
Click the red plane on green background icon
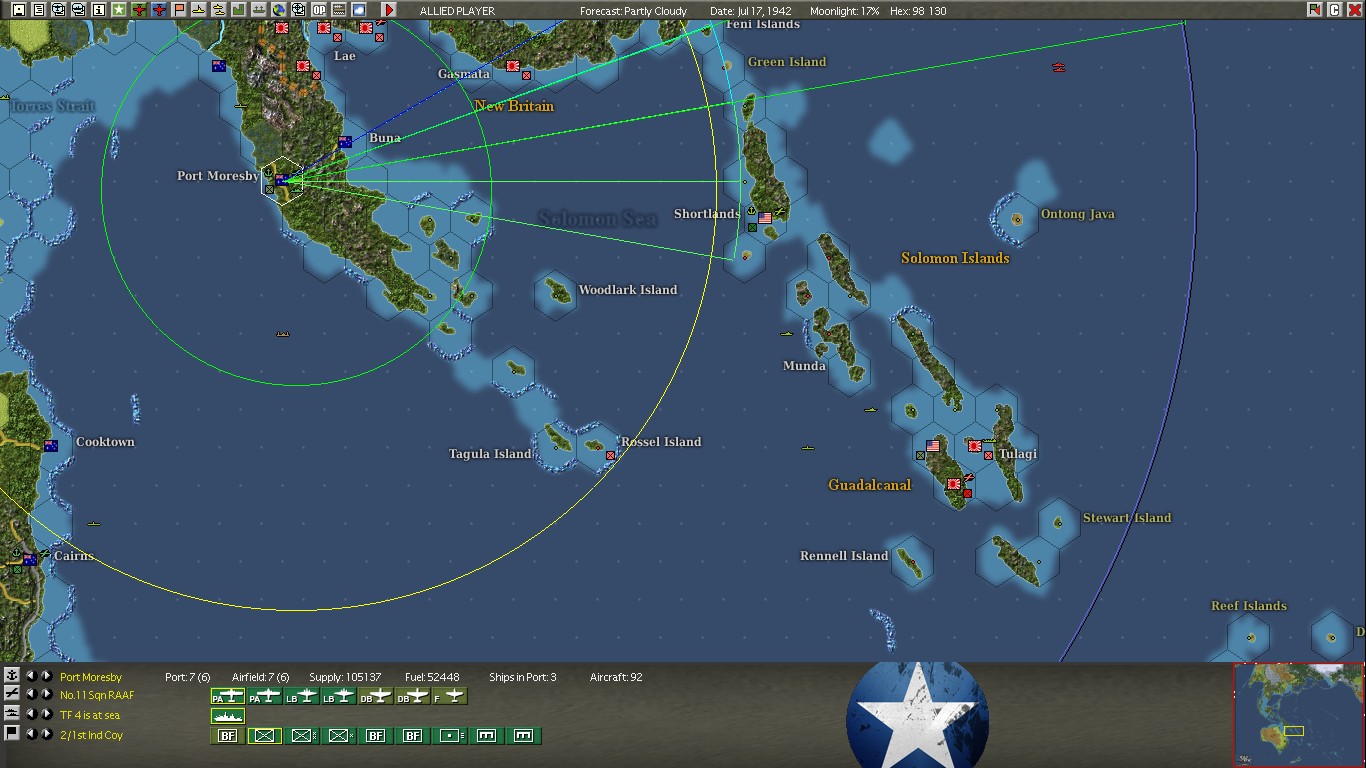click(139, 10)
